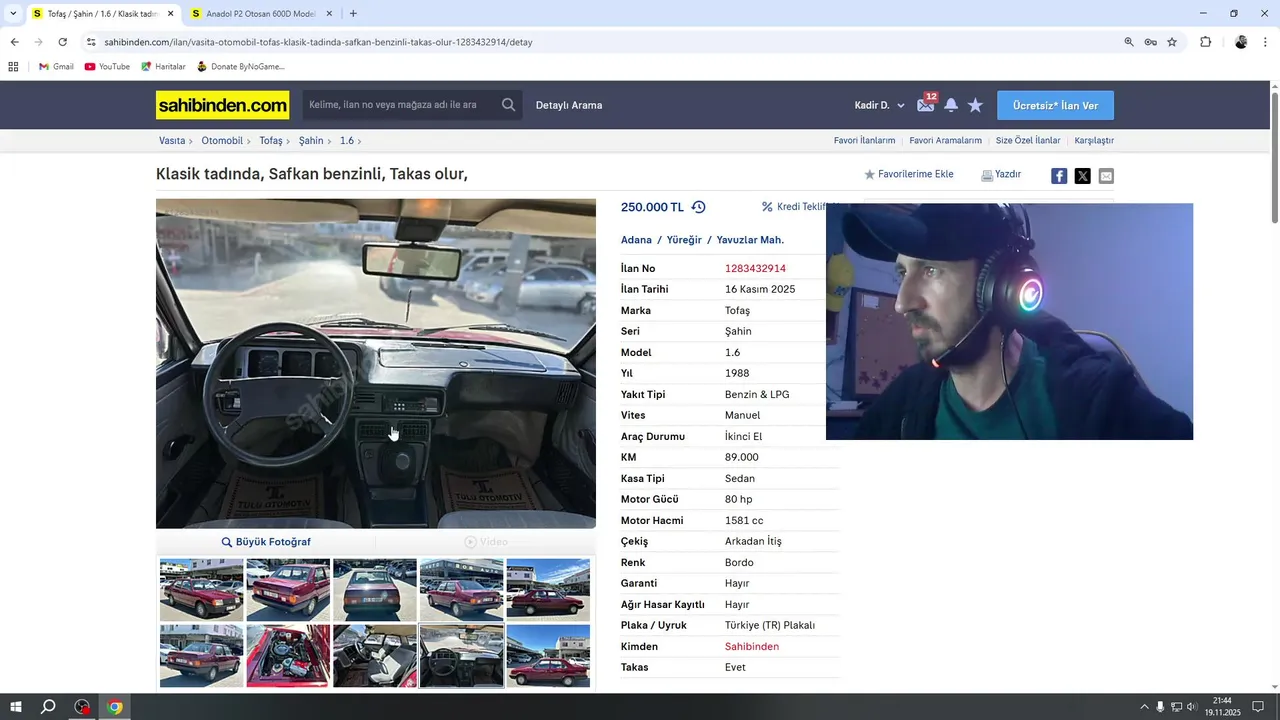This screenshot has width=1280, height=720.
Task: Select the white seats interior thumbnail
Action: 375,656
